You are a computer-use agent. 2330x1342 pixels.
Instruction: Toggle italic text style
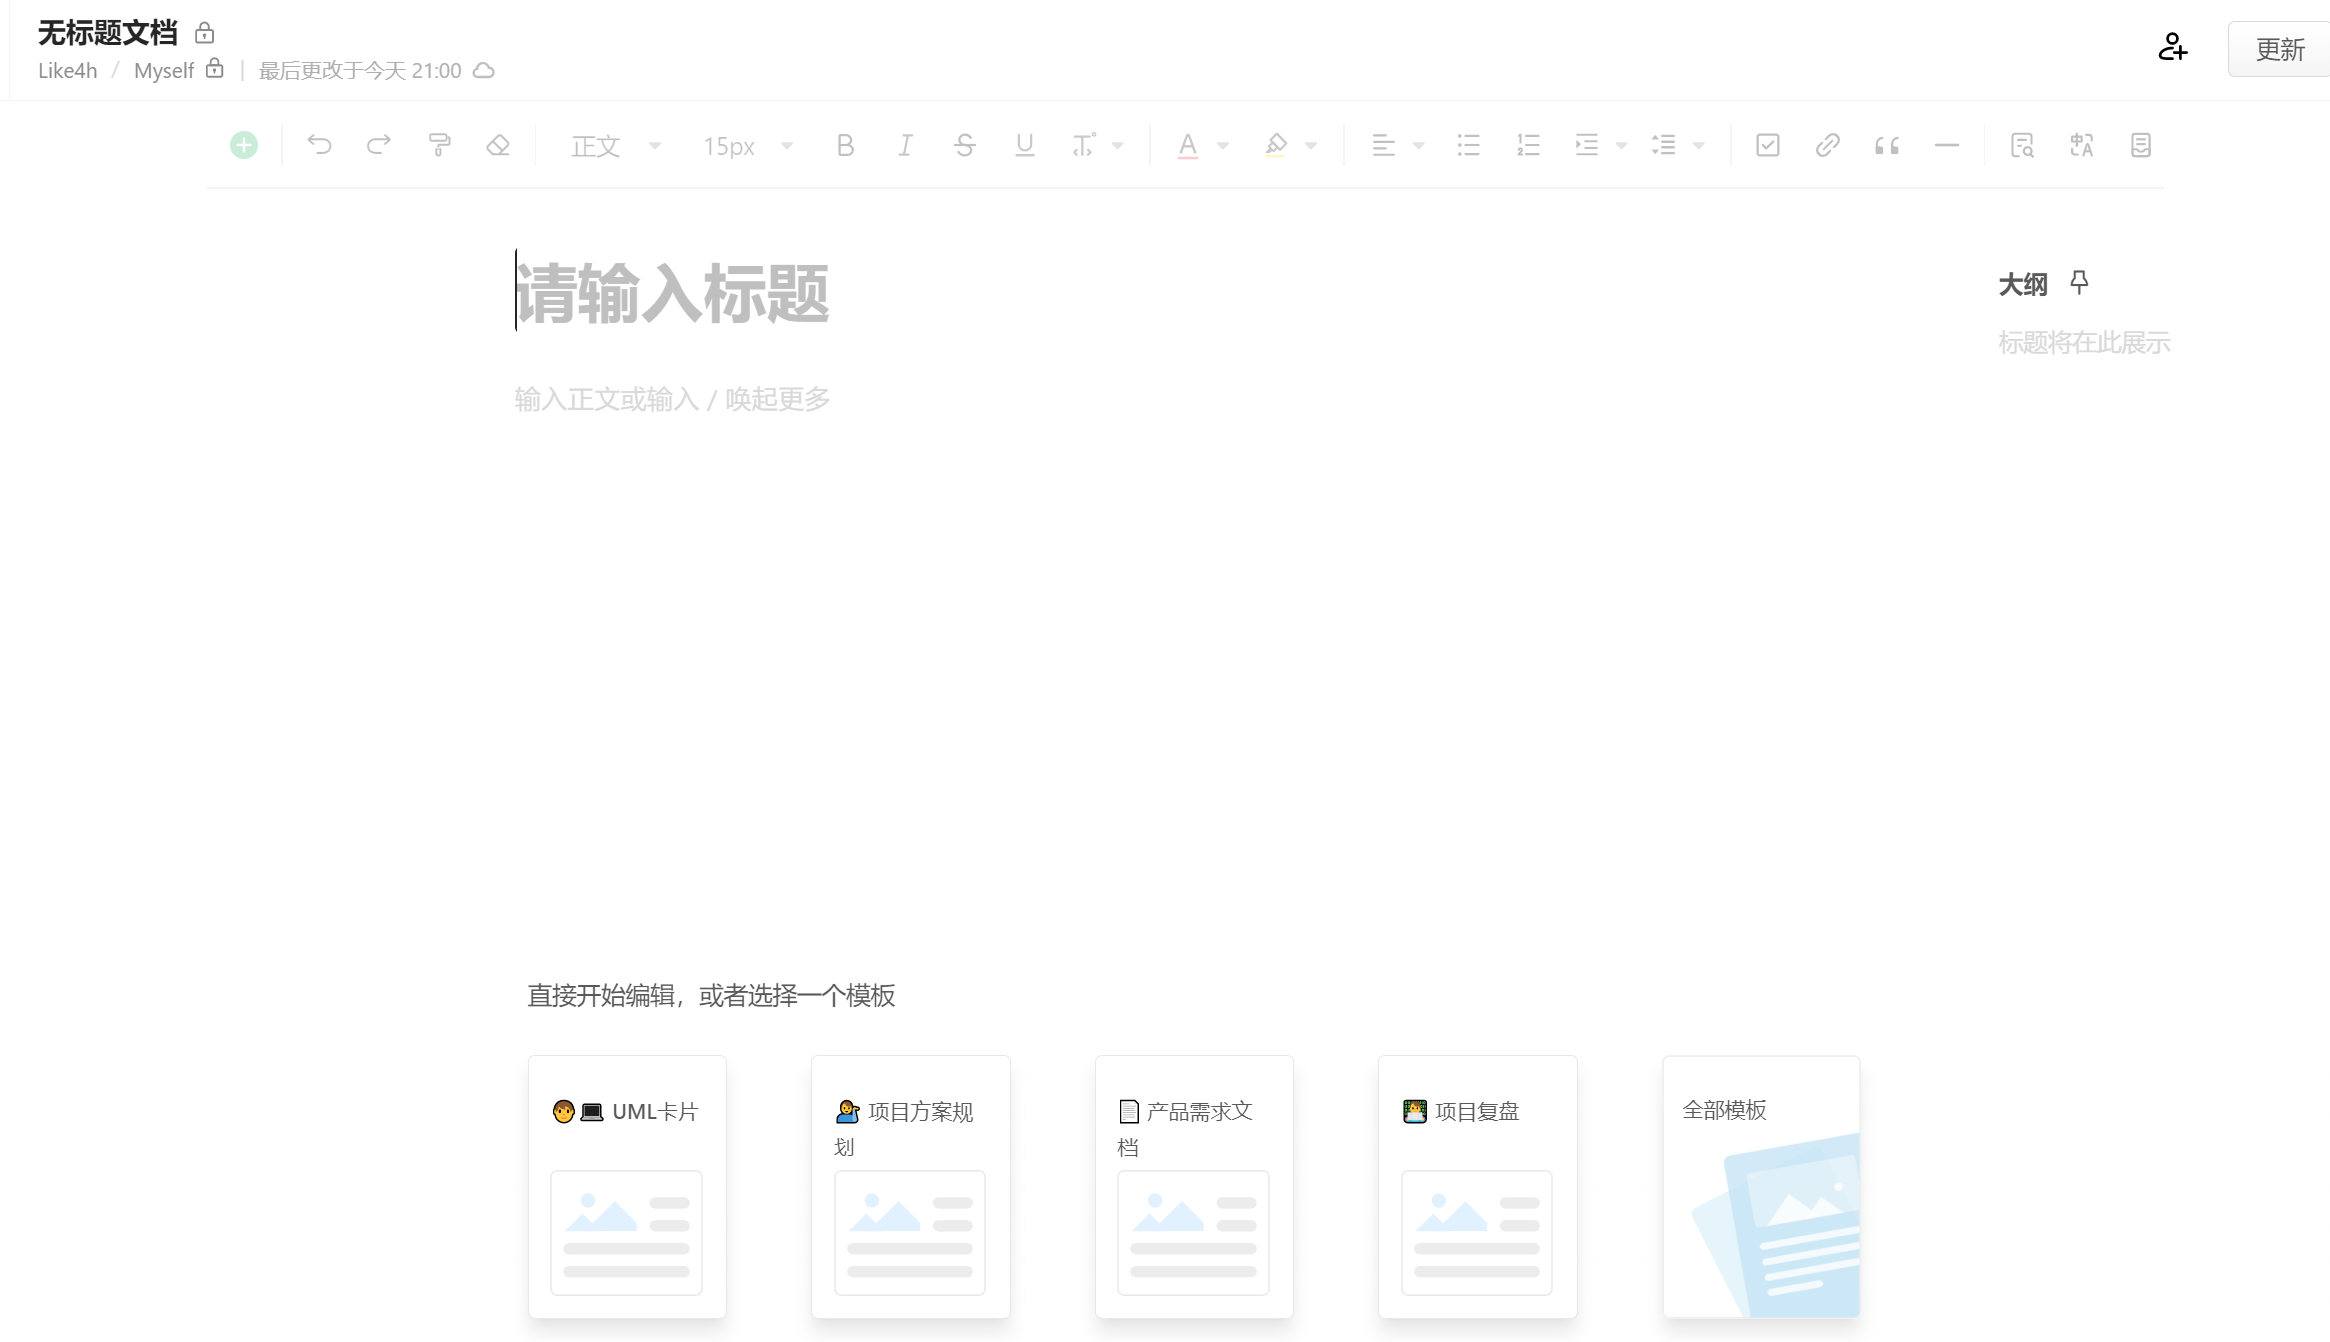(x=905, y=146)
